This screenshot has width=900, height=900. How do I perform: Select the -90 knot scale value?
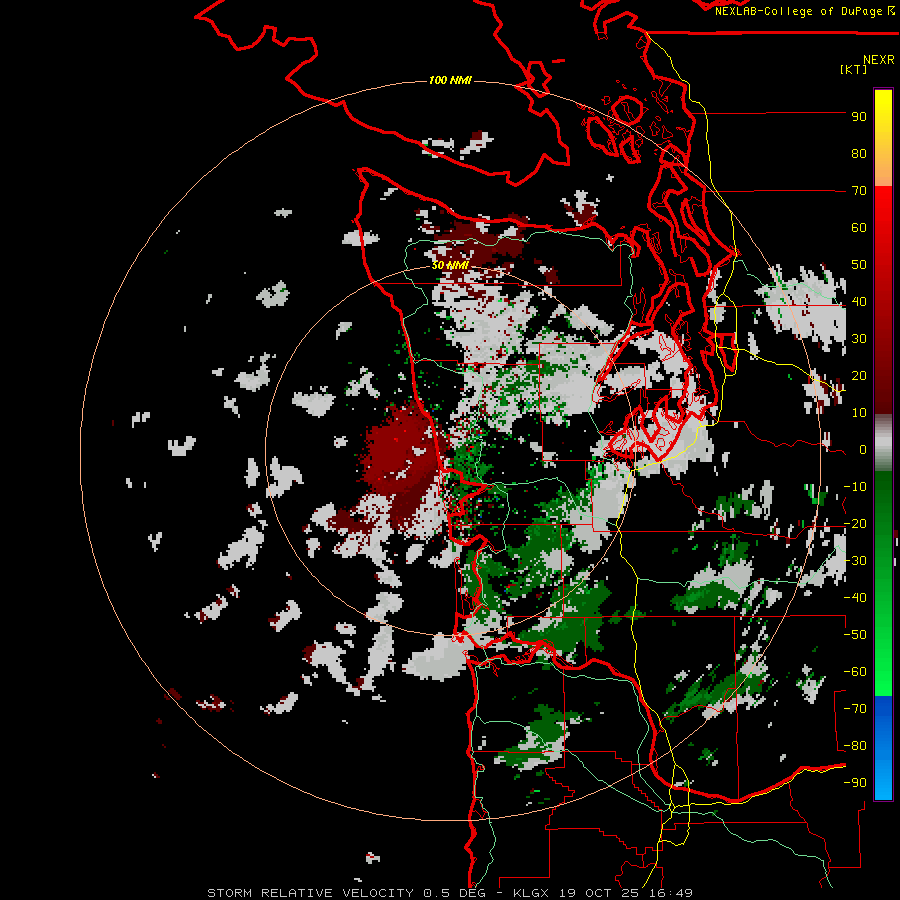[855, 783]
